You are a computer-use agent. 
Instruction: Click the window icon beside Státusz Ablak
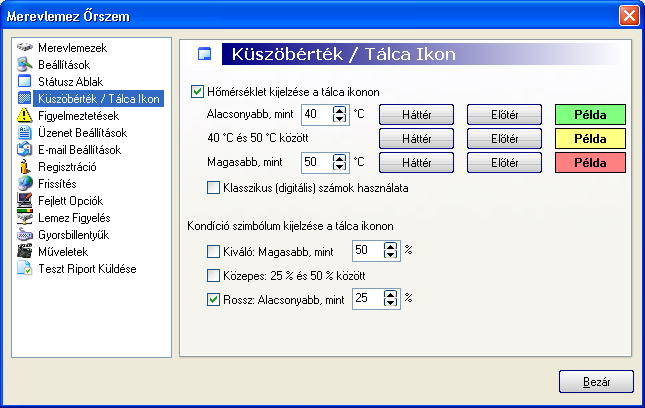pyautogui.click(x=25, y=81)
